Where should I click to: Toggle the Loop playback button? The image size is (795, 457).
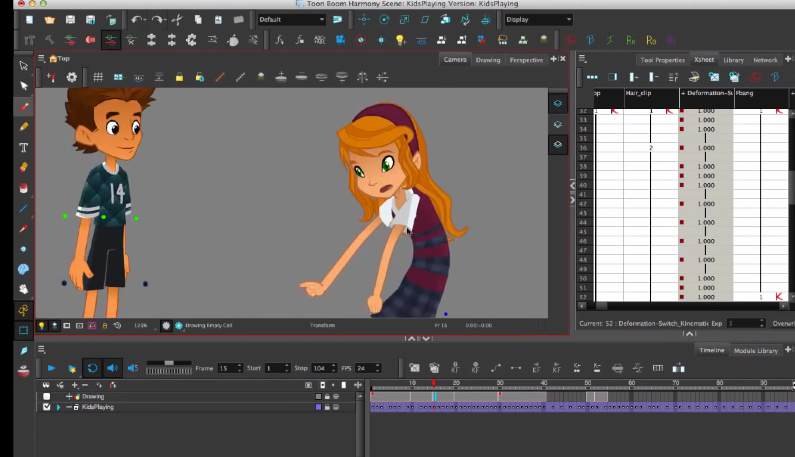[x=91, y=368]
